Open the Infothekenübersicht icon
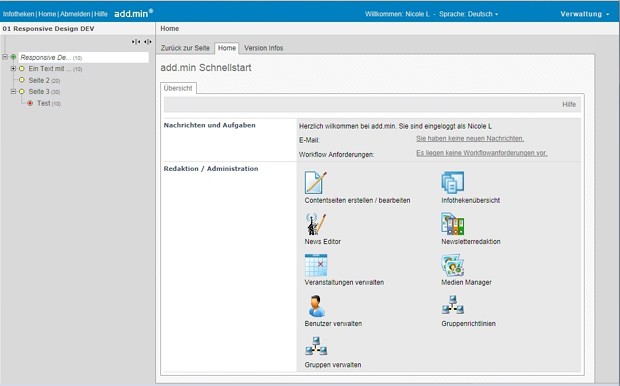 click(x=453, y=182)
